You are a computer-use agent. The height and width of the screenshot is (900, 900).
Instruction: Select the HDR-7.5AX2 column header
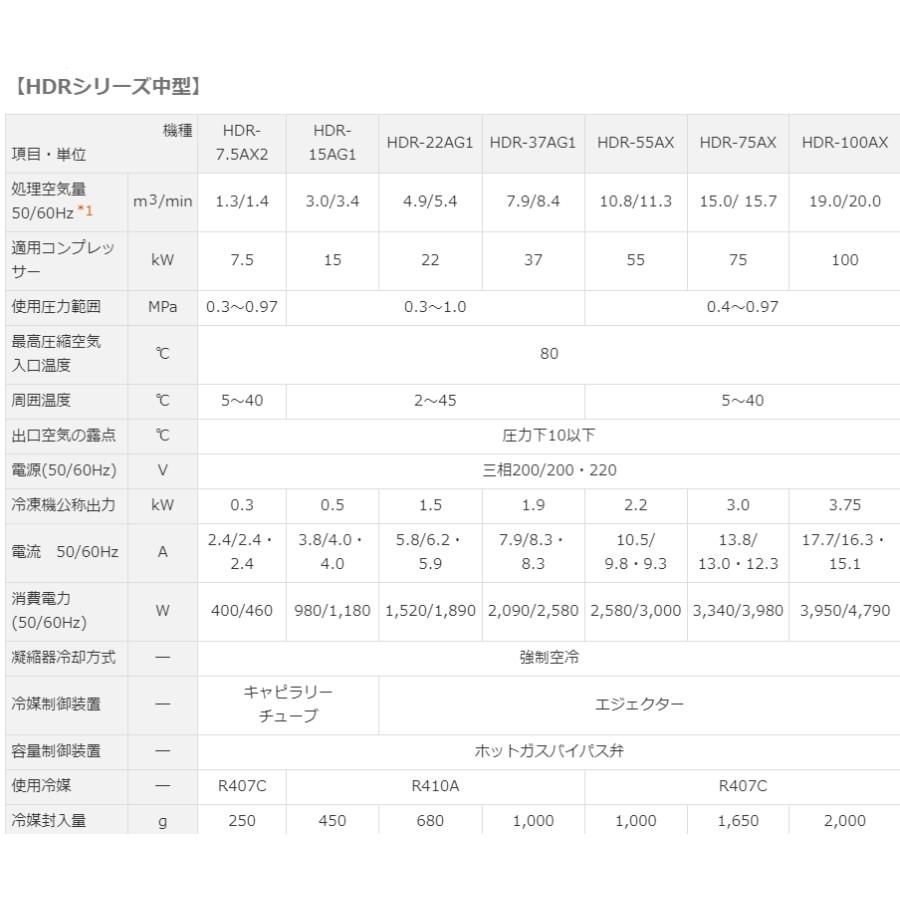click(x=242, y=143)
